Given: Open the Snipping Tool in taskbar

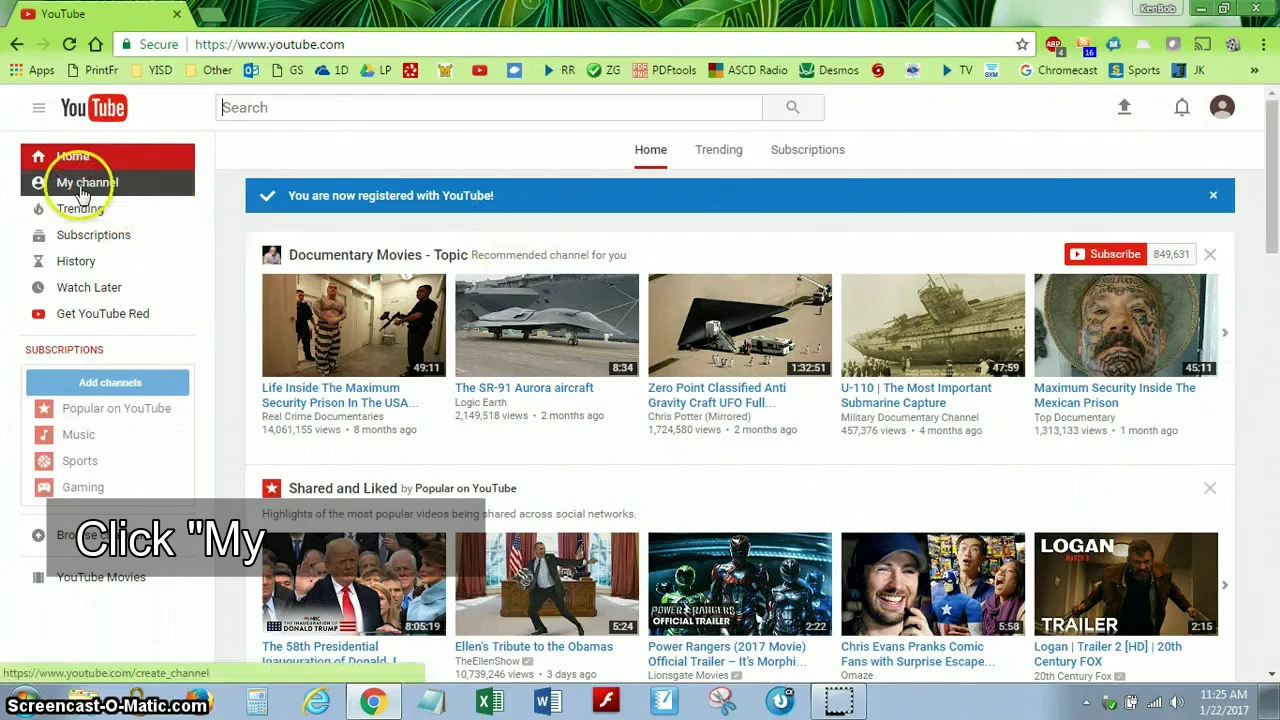Looking at the screenshot, I should pos(722,702).
